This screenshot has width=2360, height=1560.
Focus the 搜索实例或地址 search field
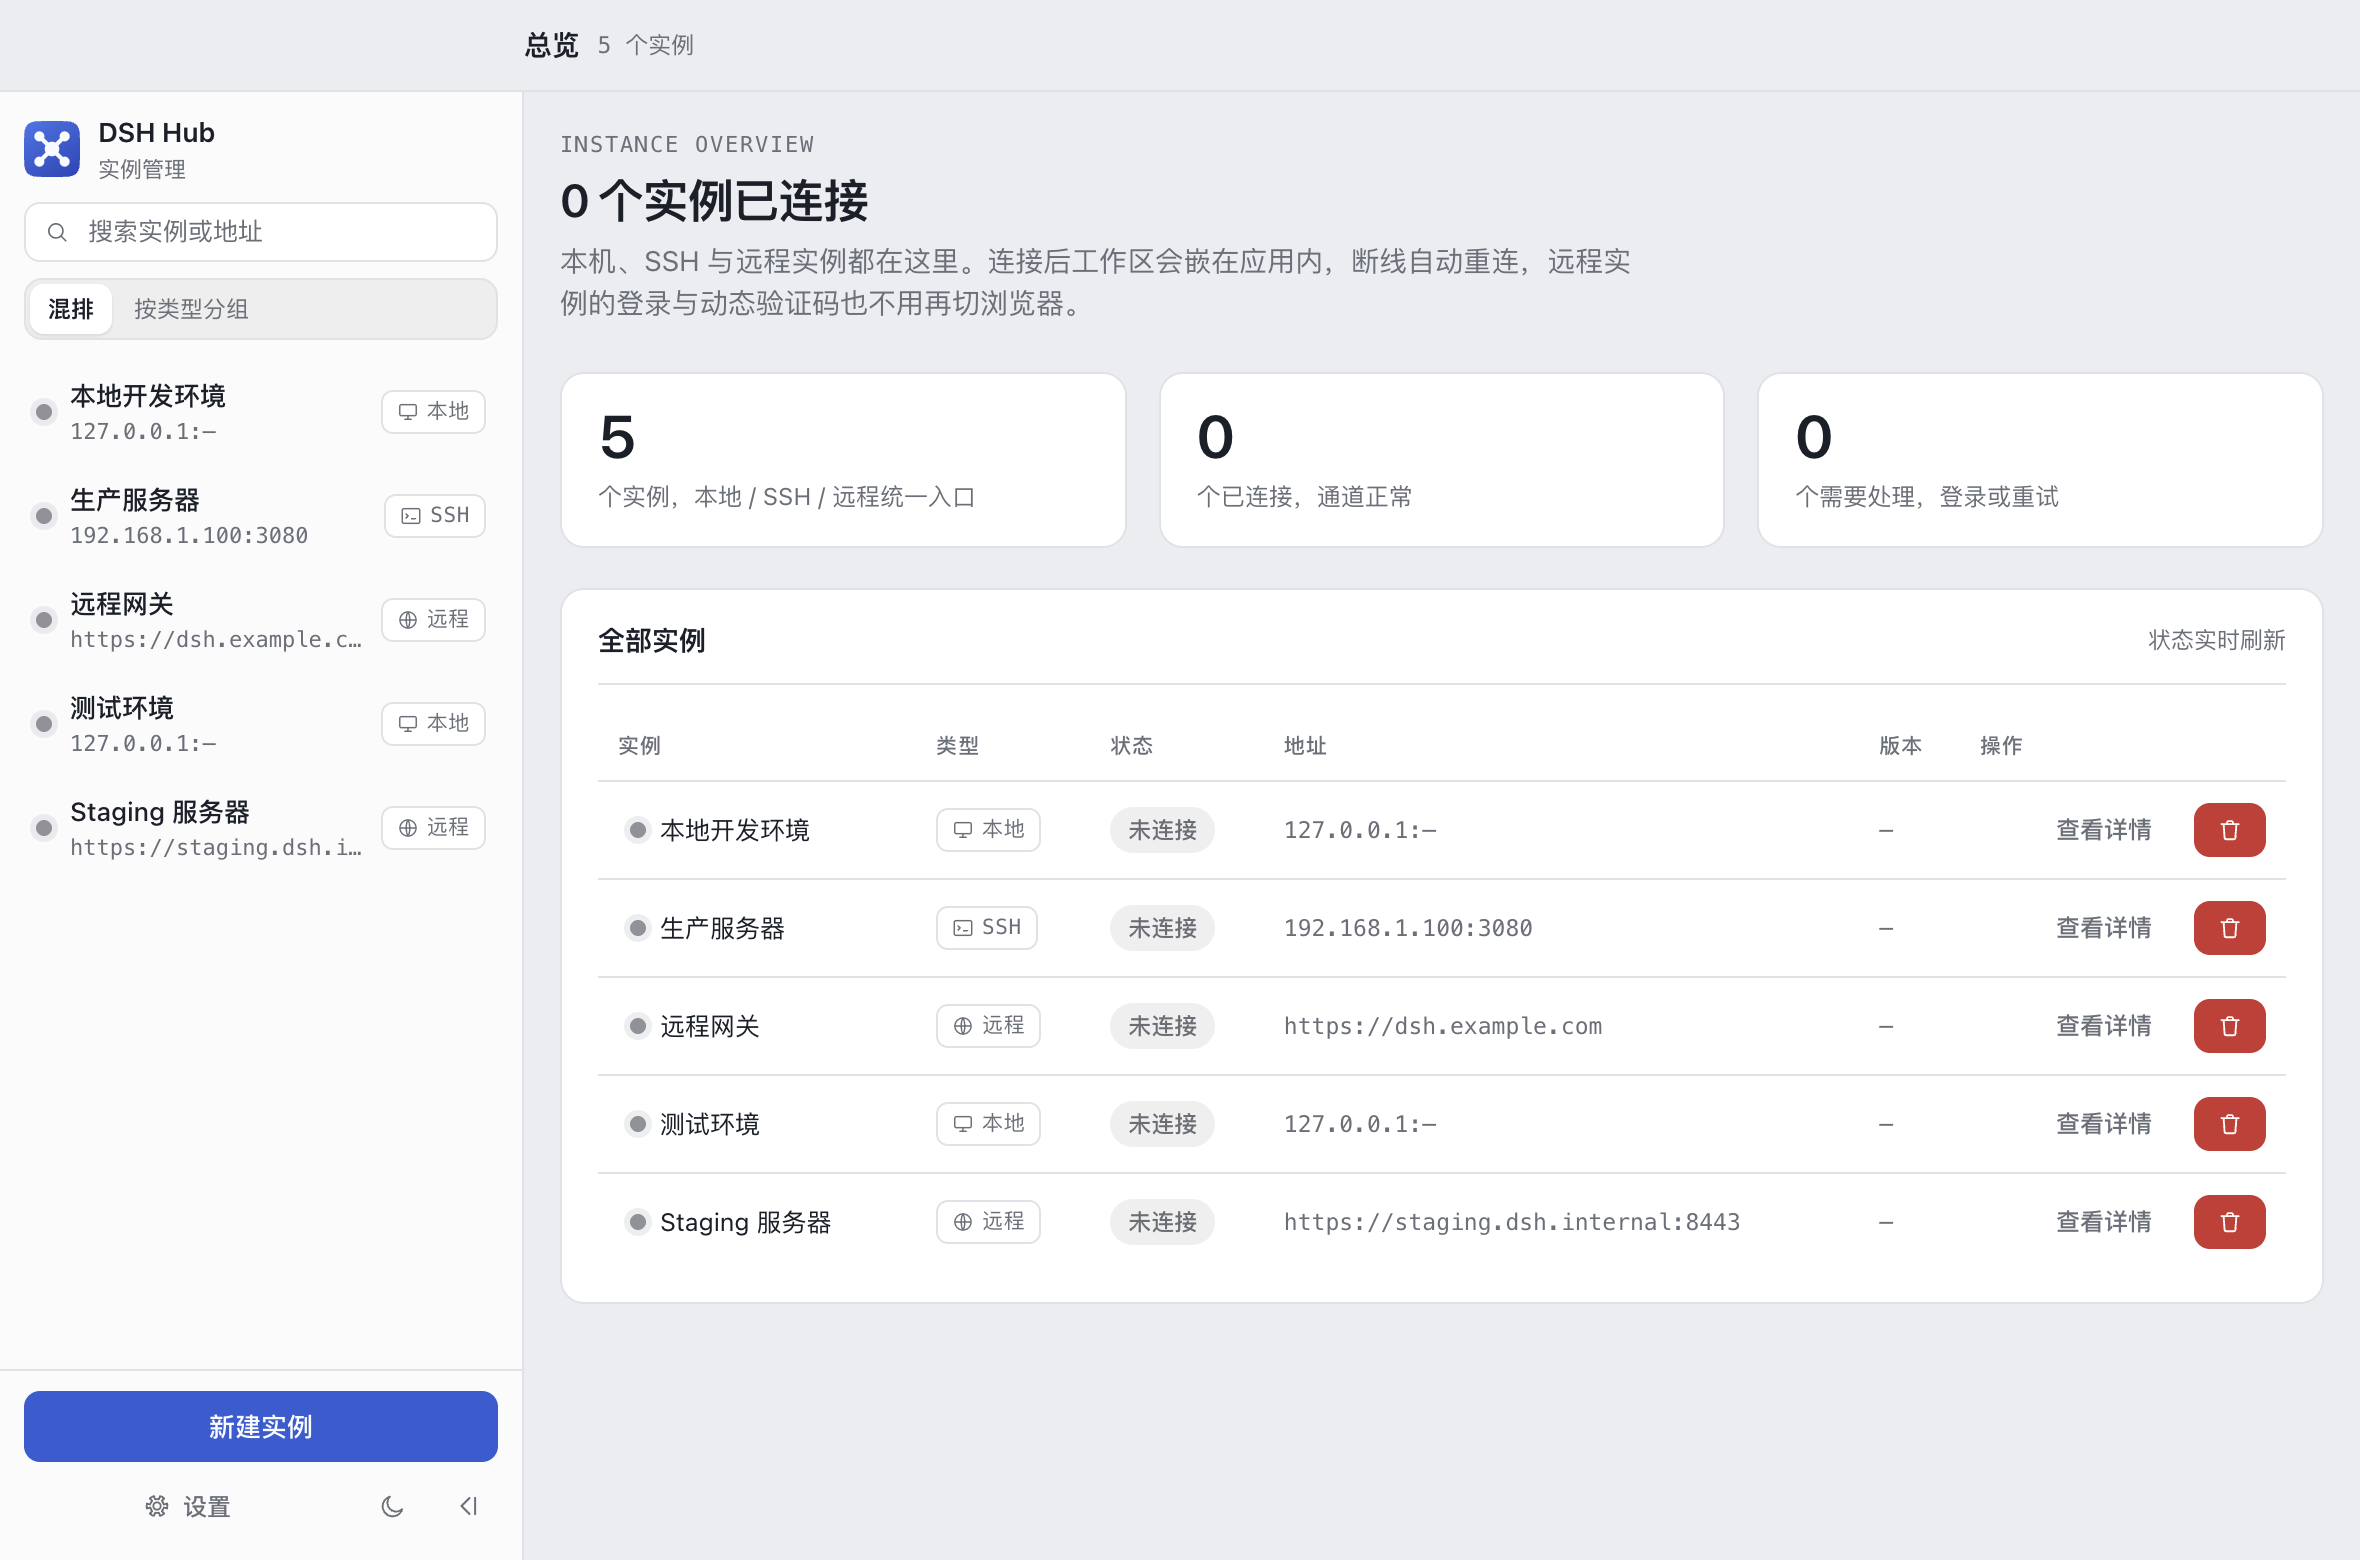point(260,232)
